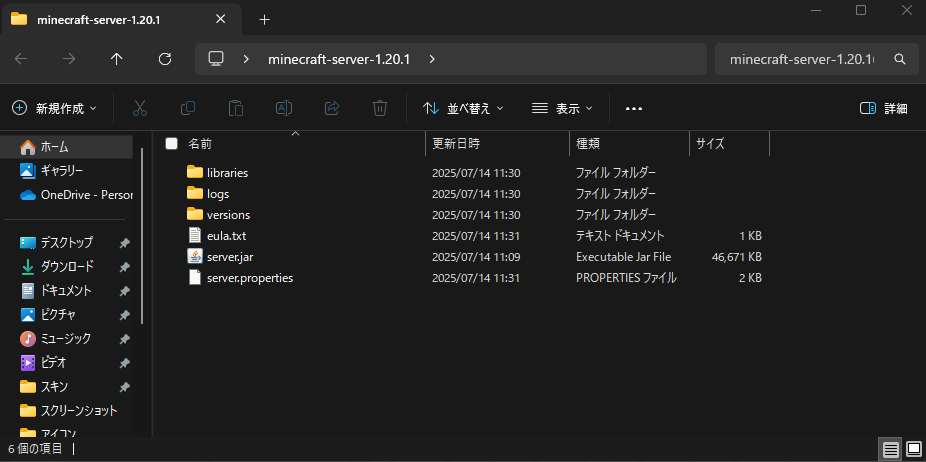
Task: Go up one folder level
Action: click(x=117, y=58)
